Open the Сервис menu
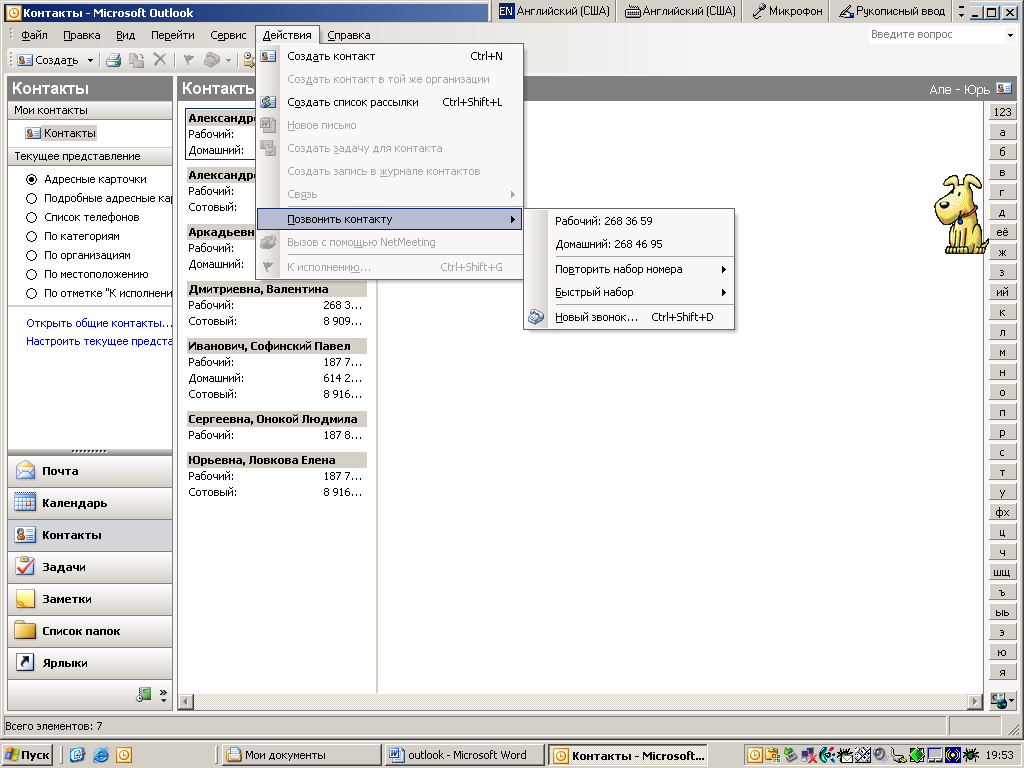Viewport: 1024px width, 768px height. pyautogui.click(x=228, y=35)
